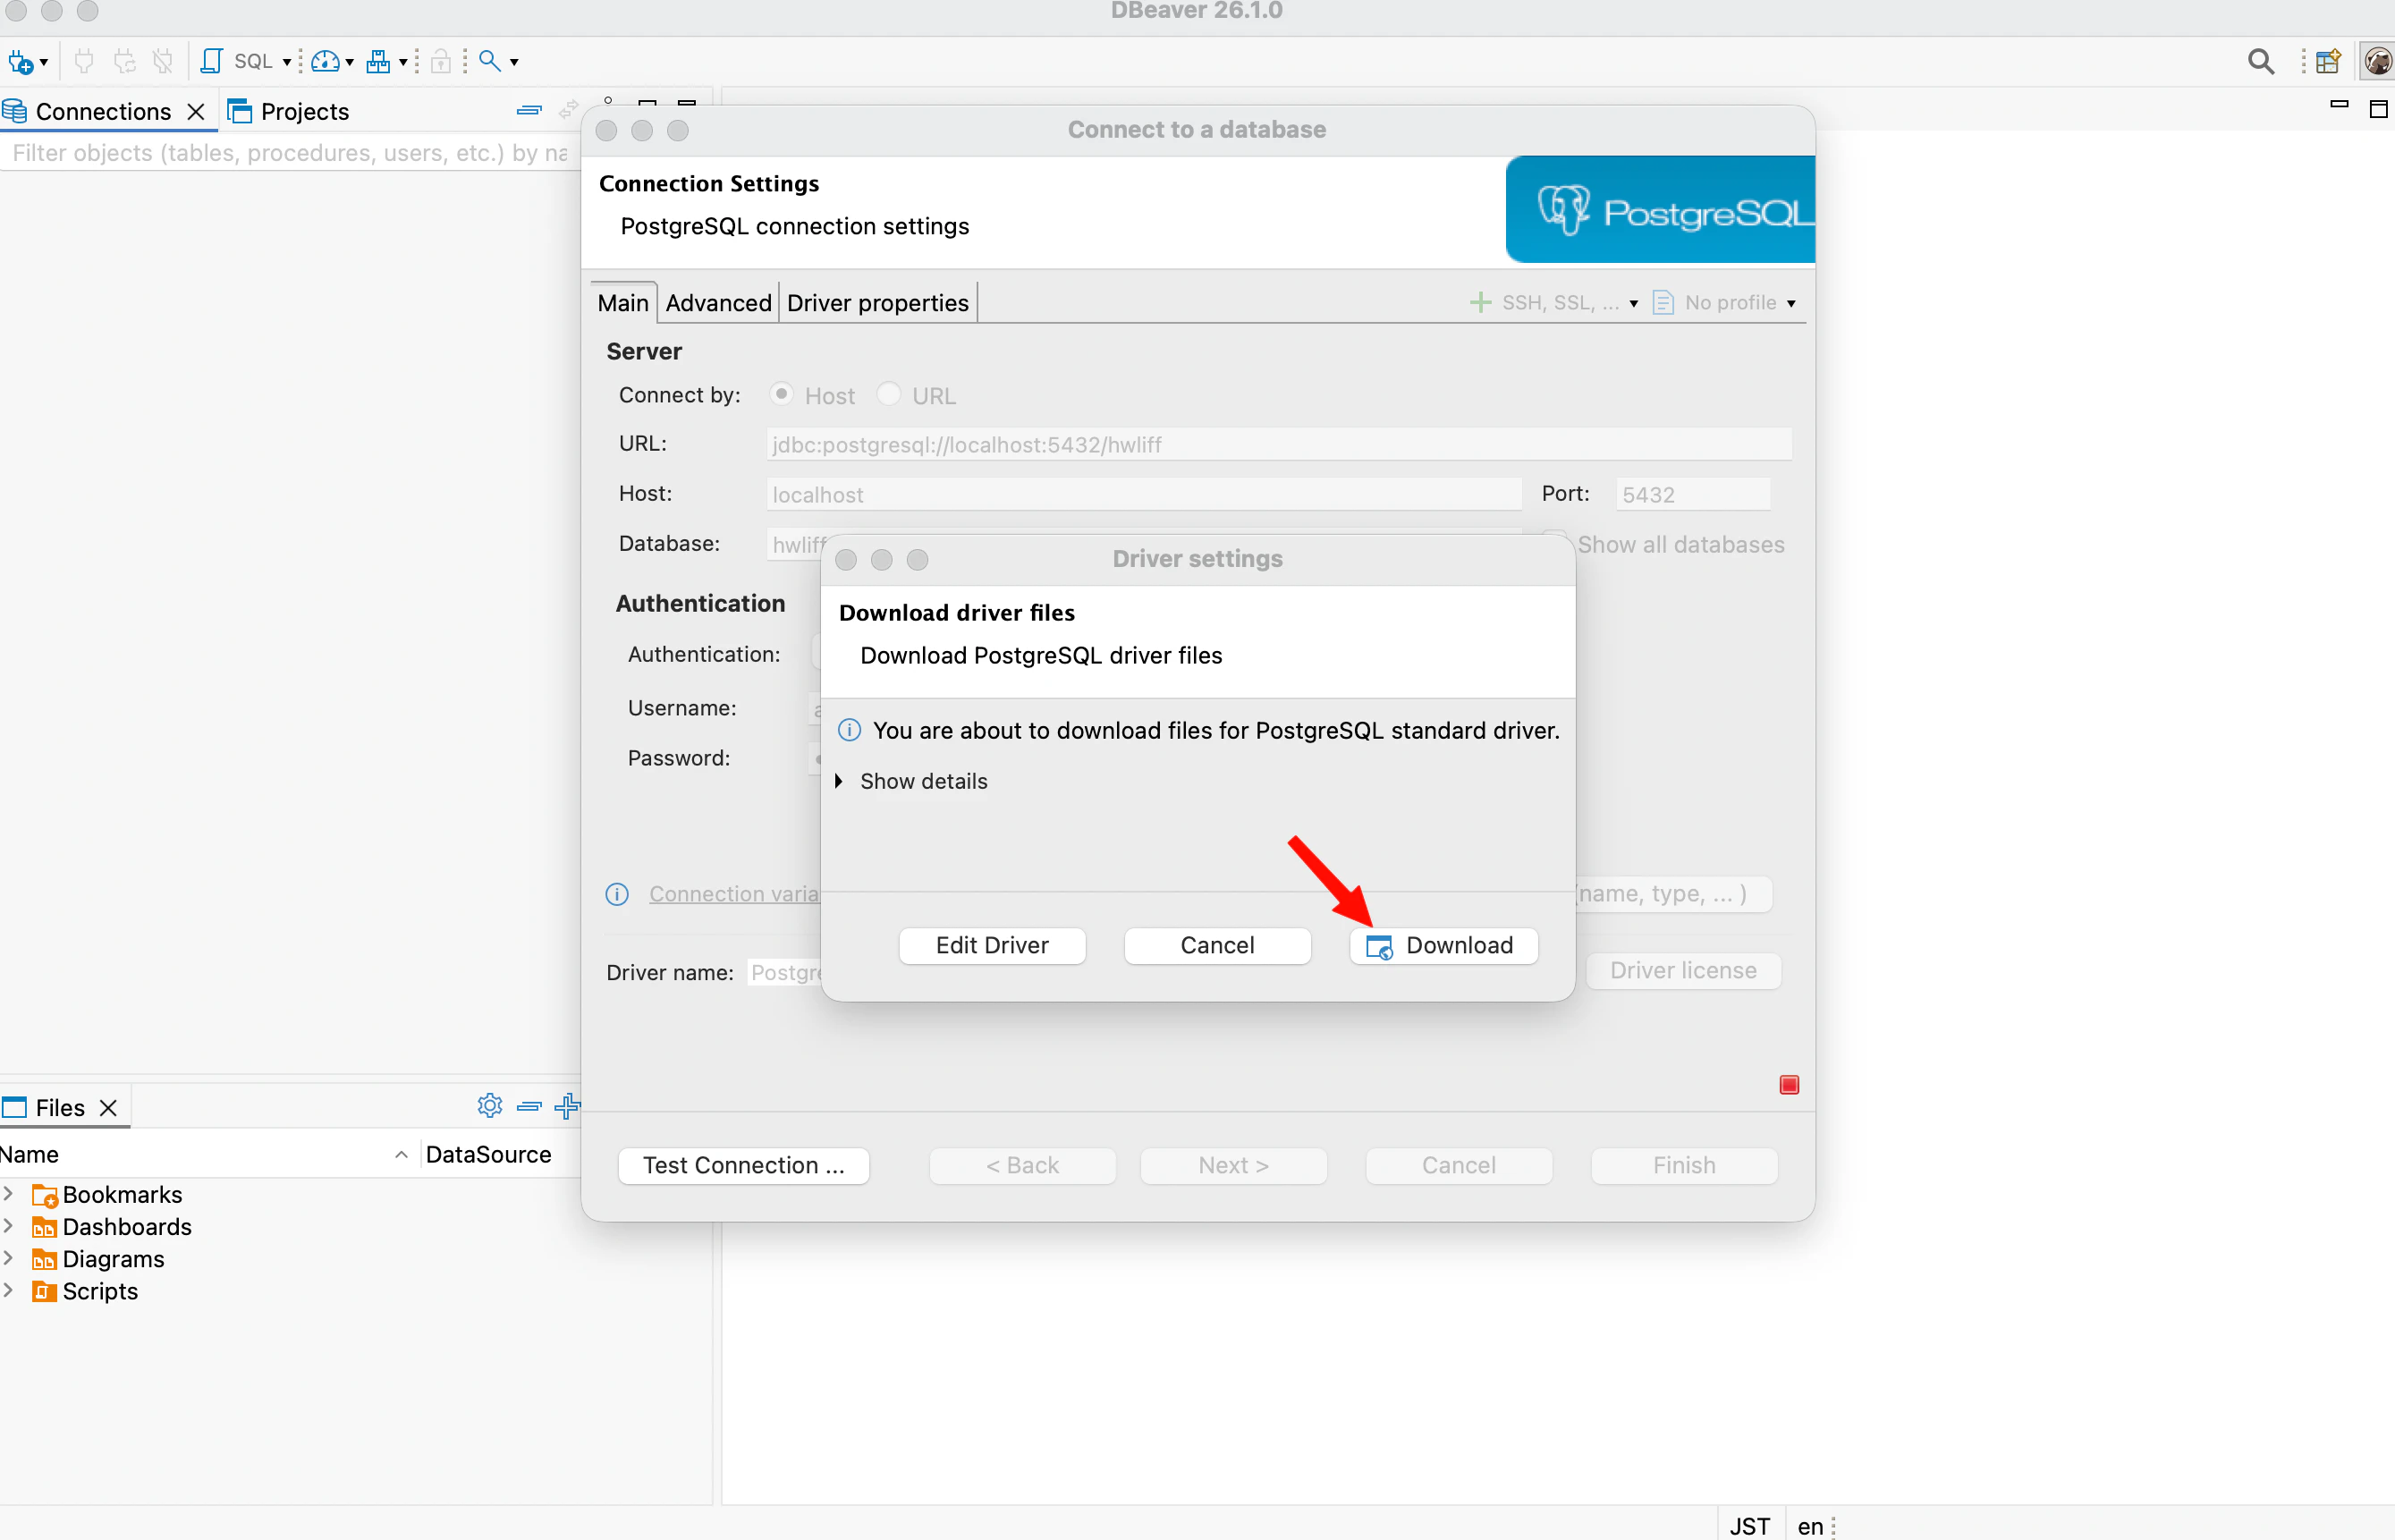This screenshot has width=2395, height=1540.
Task: Click the DataSource column header
Action: [x=488, y=1154]
